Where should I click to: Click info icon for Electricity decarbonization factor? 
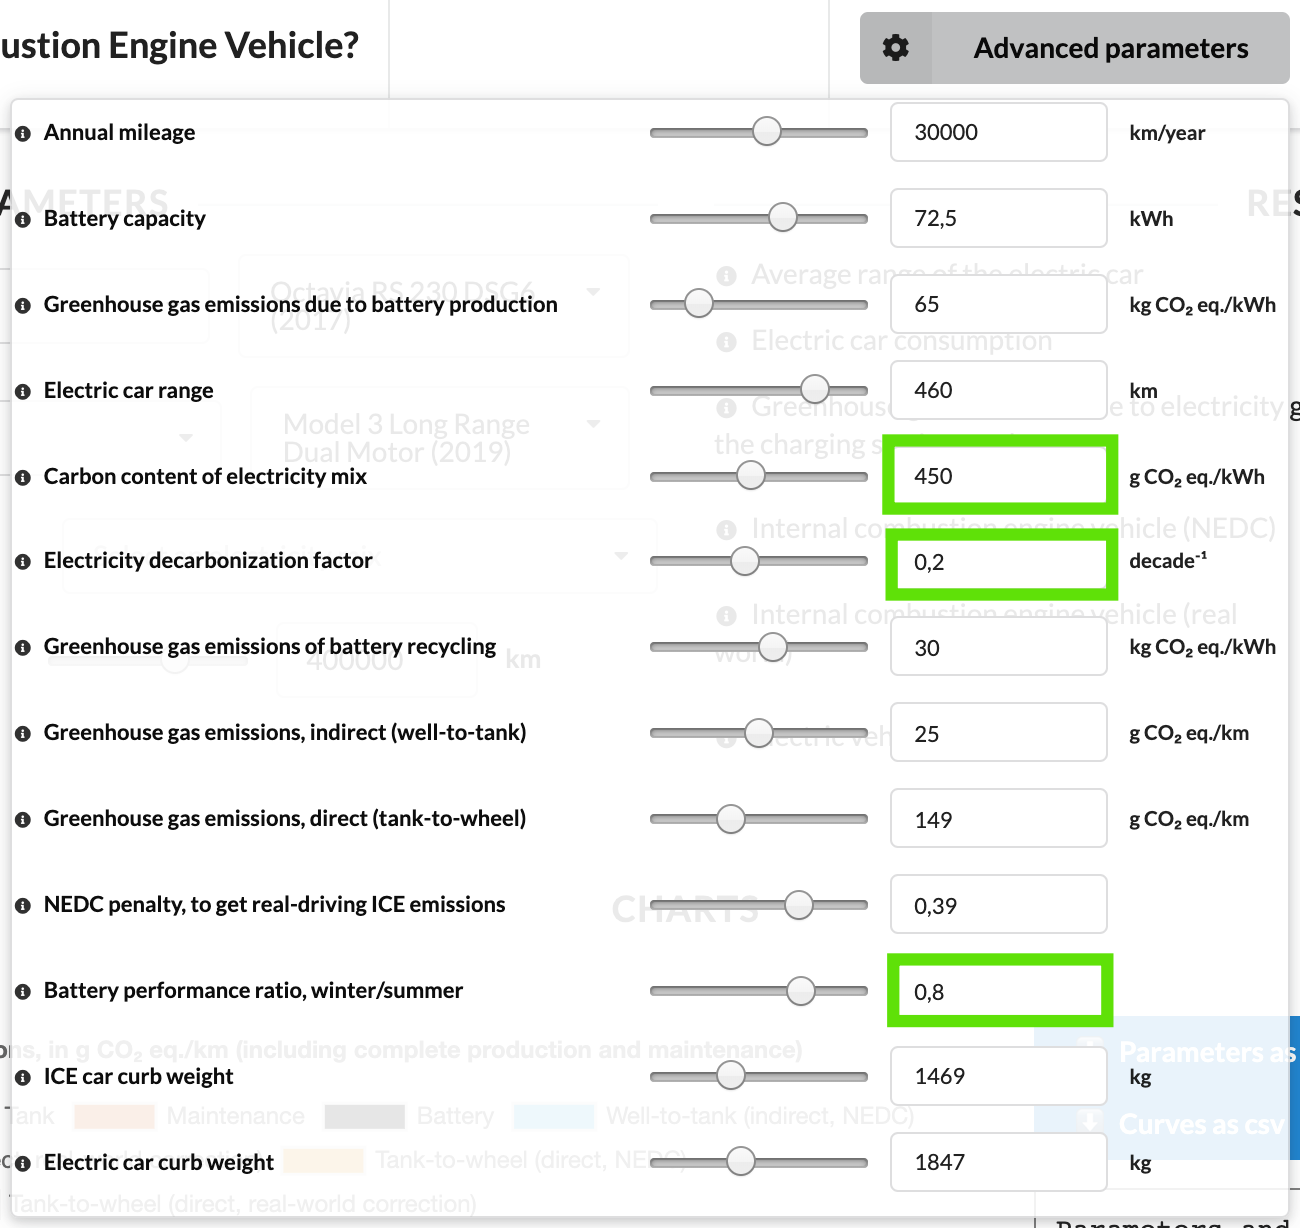click(x=23, y=562)
